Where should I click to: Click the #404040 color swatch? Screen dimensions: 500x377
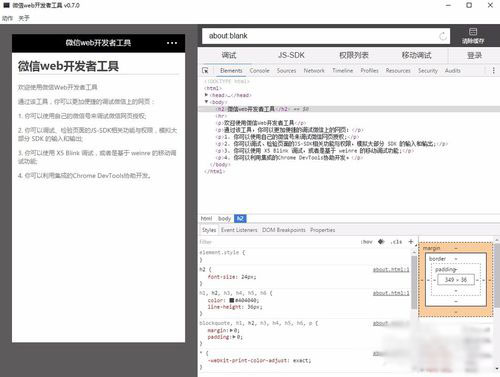[232, 300]
